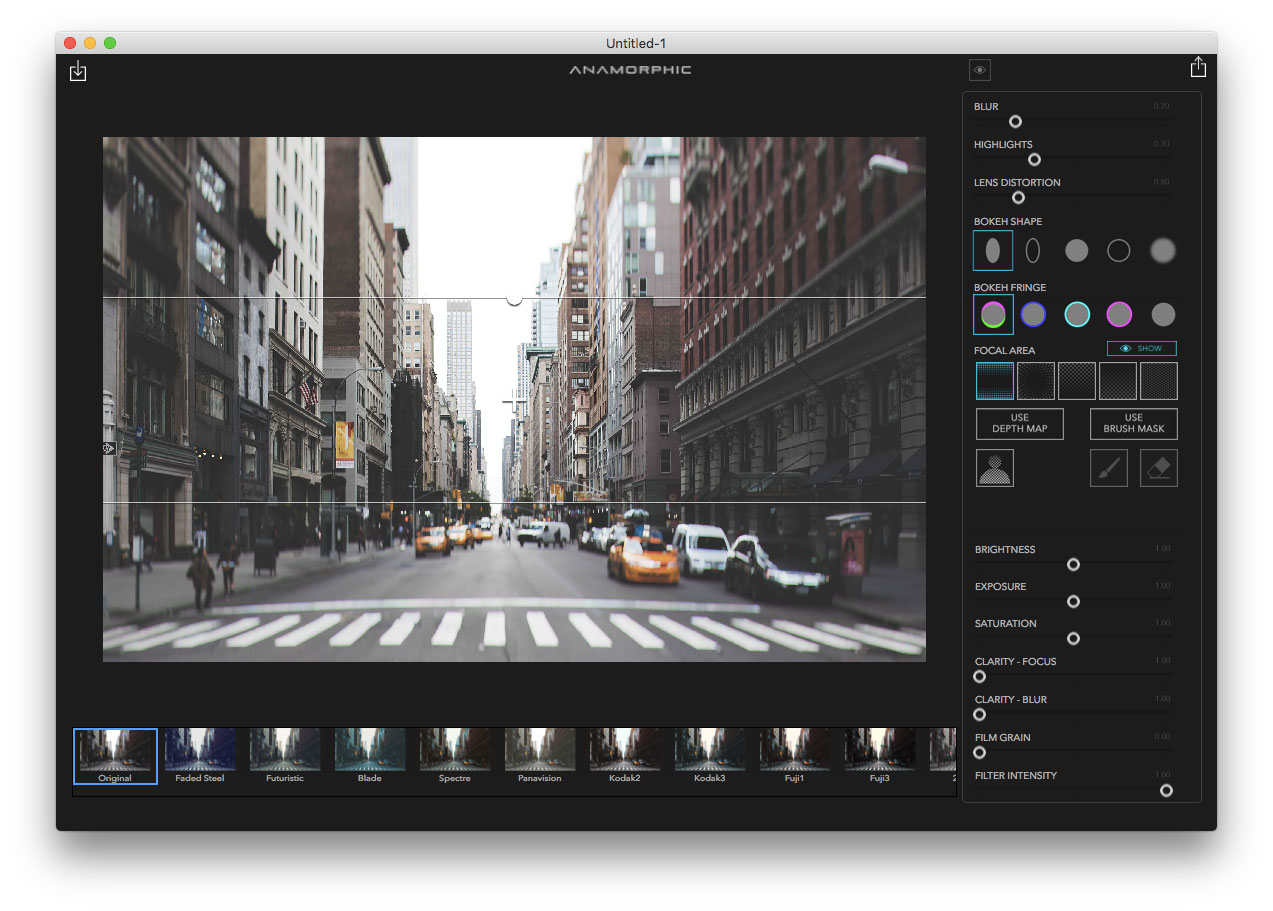Image resolution: width=1273 pixels, height=911 pixels.
Task: Select the first focal area gradient pattern
Action: pos(994,381)
